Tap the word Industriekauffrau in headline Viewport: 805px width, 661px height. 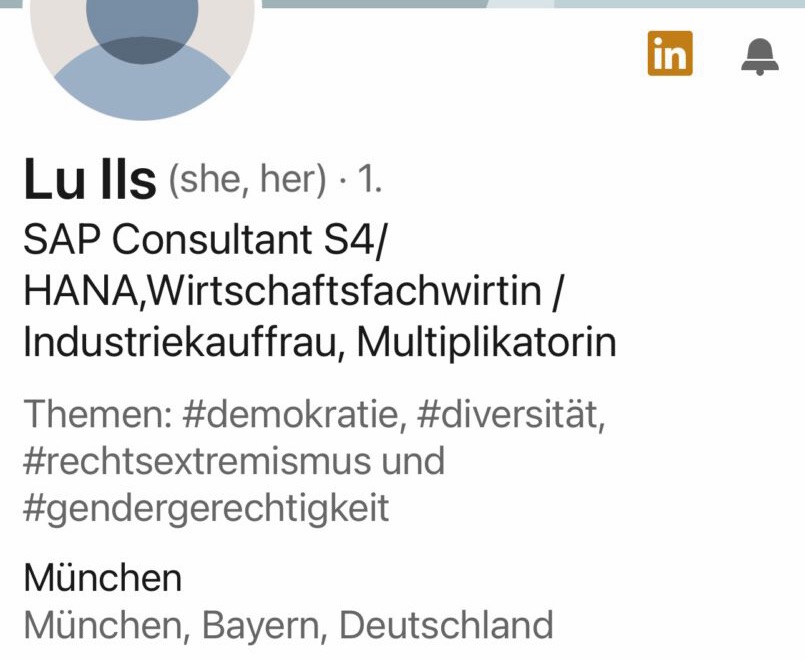click(184, 343)
